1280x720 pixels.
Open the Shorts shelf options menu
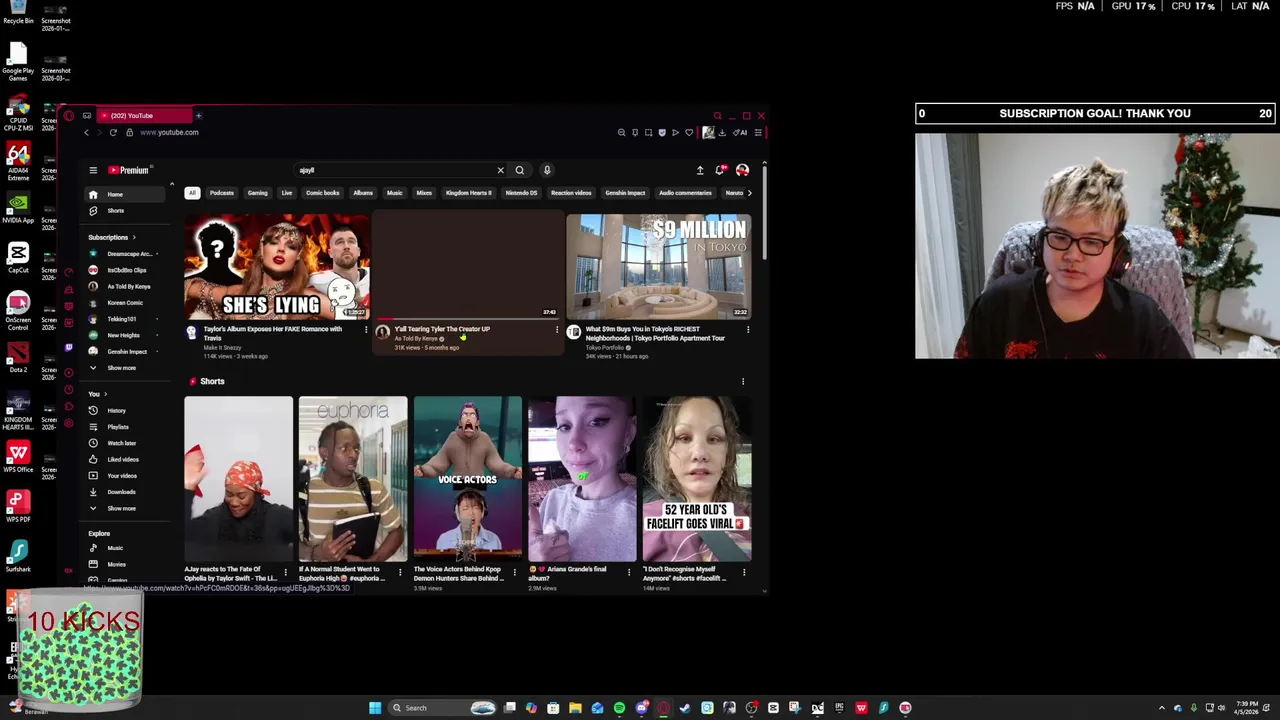pos(743,381)
